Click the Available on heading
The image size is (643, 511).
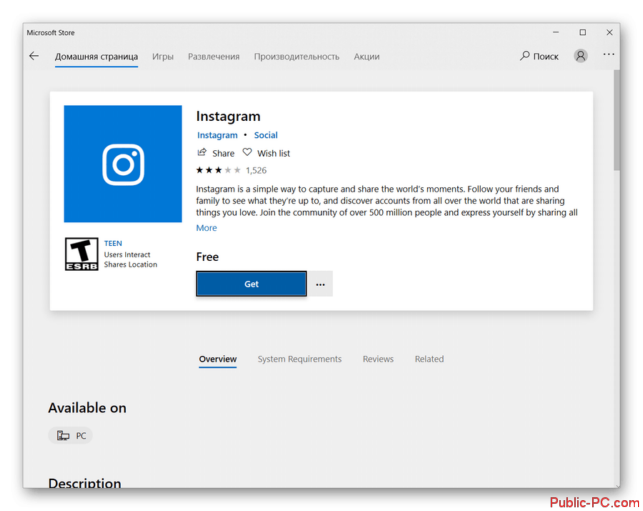[87, 408]
